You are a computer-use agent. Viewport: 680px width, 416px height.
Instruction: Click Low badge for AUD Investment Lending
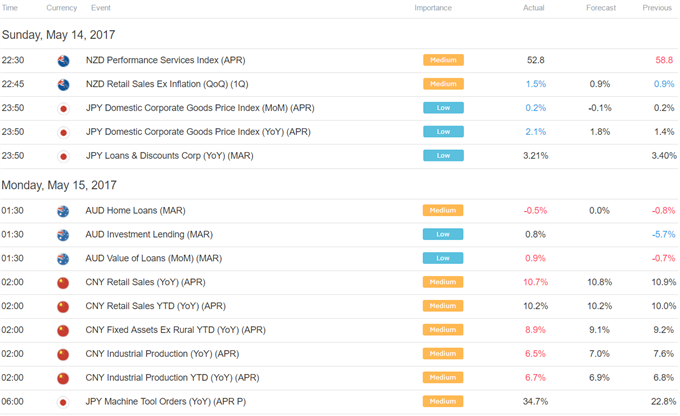coord(443,234)
